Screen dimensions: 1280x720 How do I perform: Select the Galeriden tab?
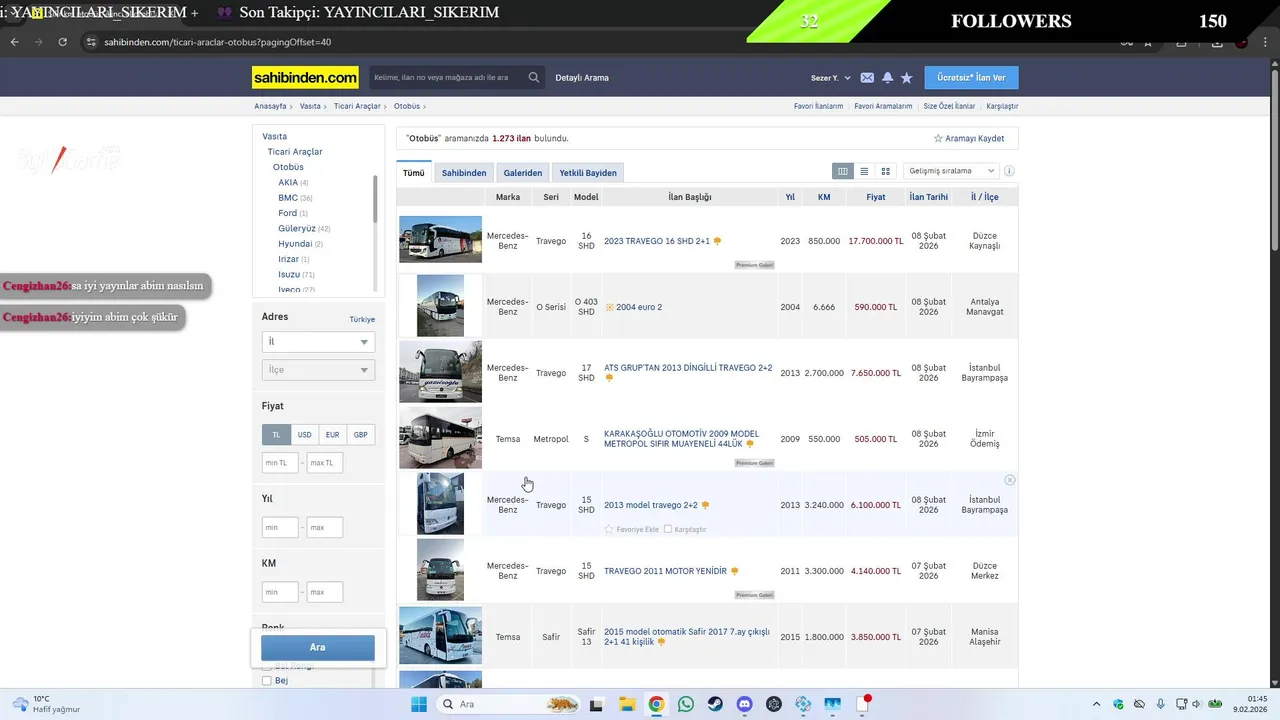point(523,173)
